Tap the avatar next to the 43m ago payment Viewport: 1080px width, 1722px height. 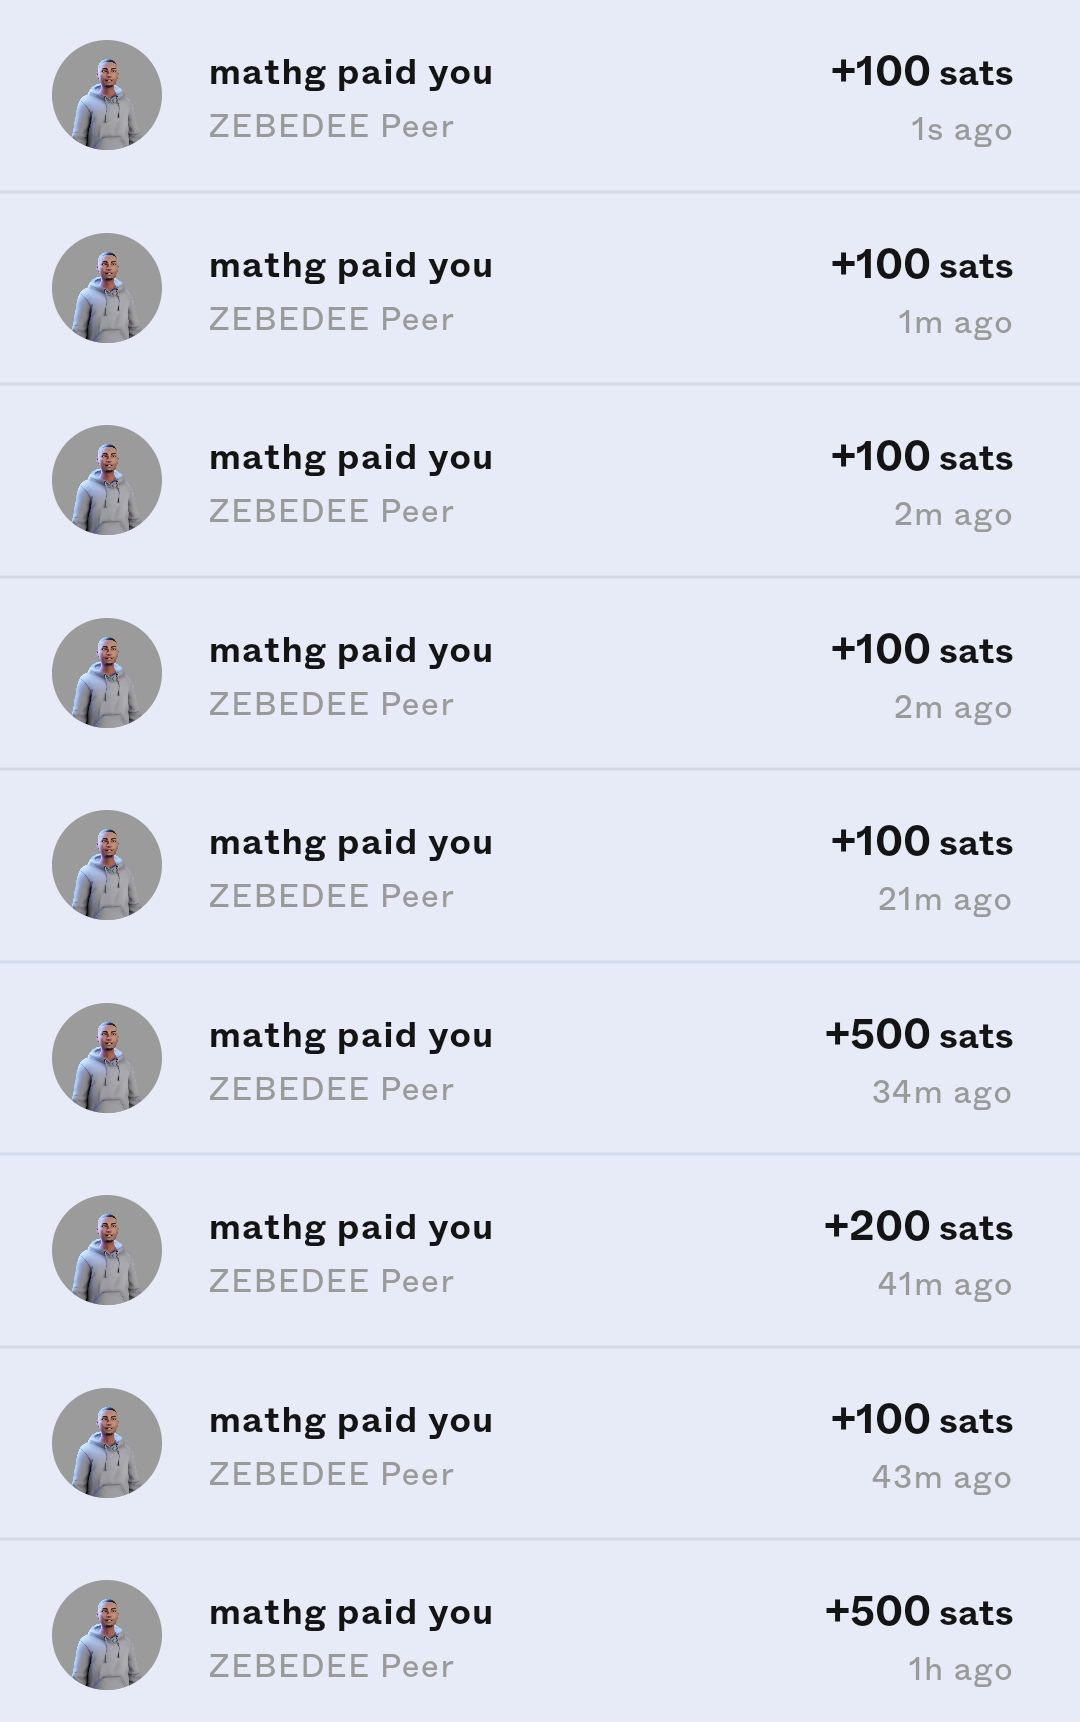click(107, 1443)
